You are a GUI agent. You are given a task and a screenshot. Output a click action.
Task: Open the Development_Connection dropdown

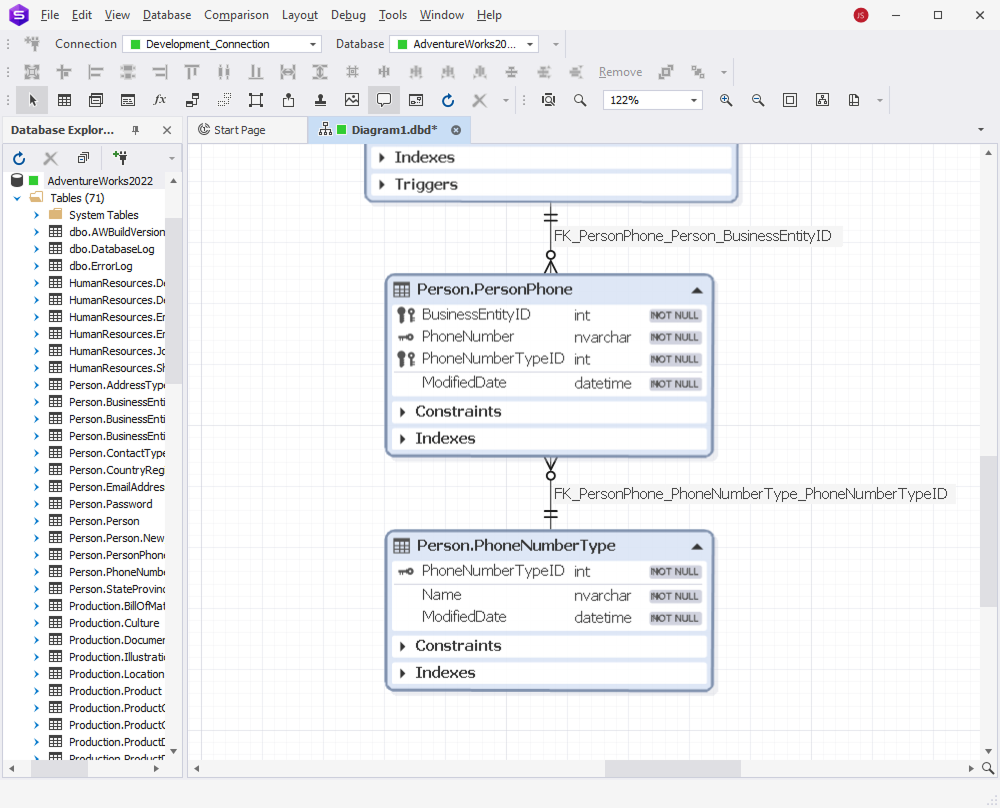tap(311, 44)
